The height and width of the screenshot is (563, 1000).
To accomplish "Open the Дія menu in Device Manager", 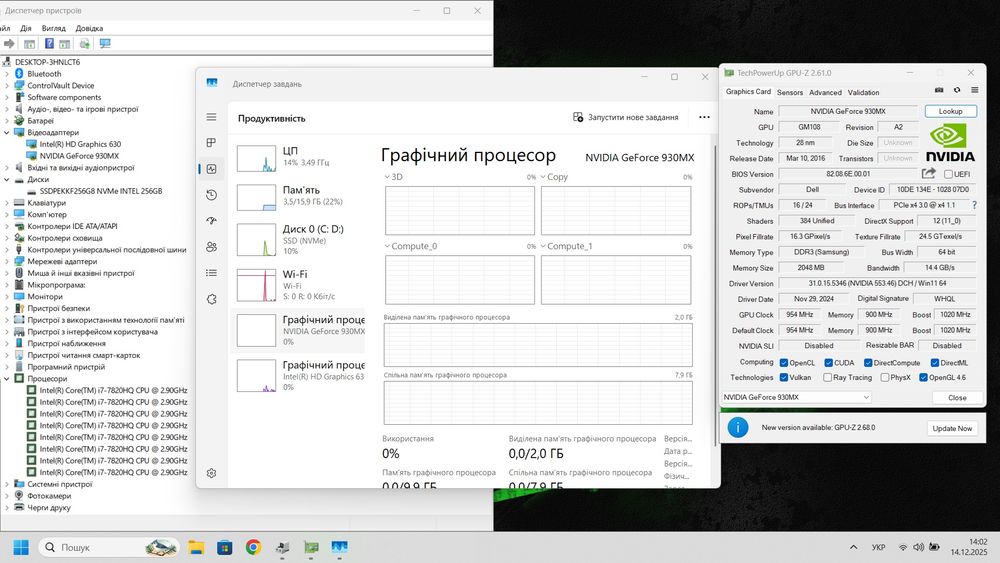I will click(x=26, y=28).
